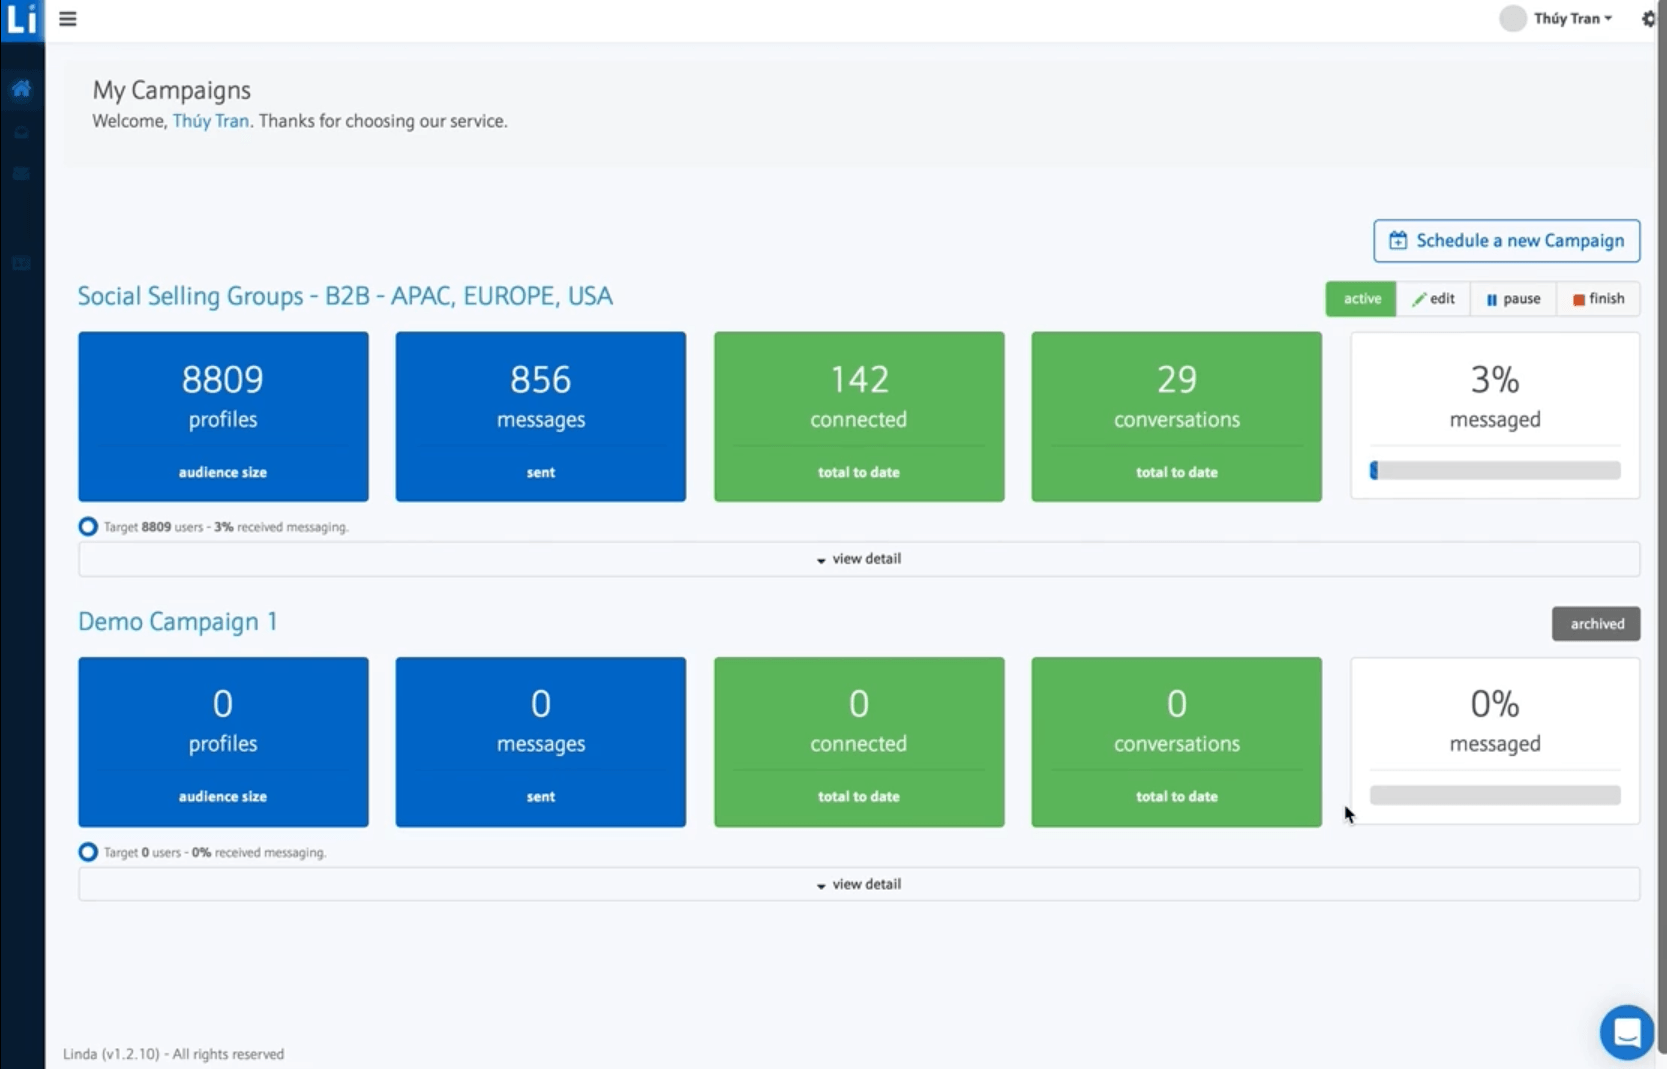
Task: Open the open-envelope inbox icon in sidebar
Action: pyautogui.click(x=21, y=132)
